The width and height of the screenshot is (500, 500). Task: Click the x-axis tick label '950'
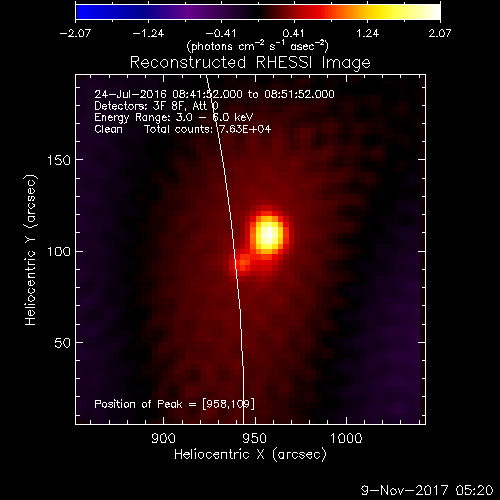255,438
